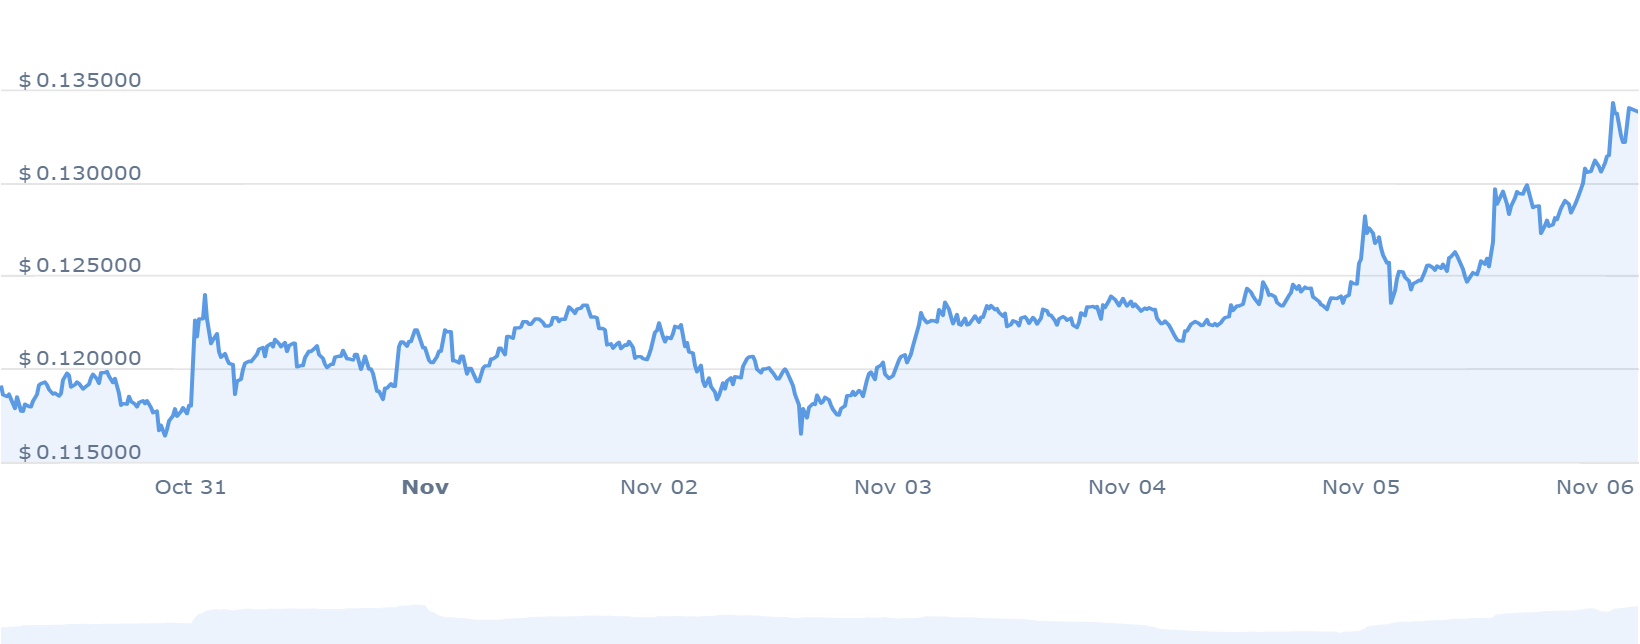Click the bottom volume navigator strip center
This screenshot has height=644, width=1640.
click(x=820, y=625)
